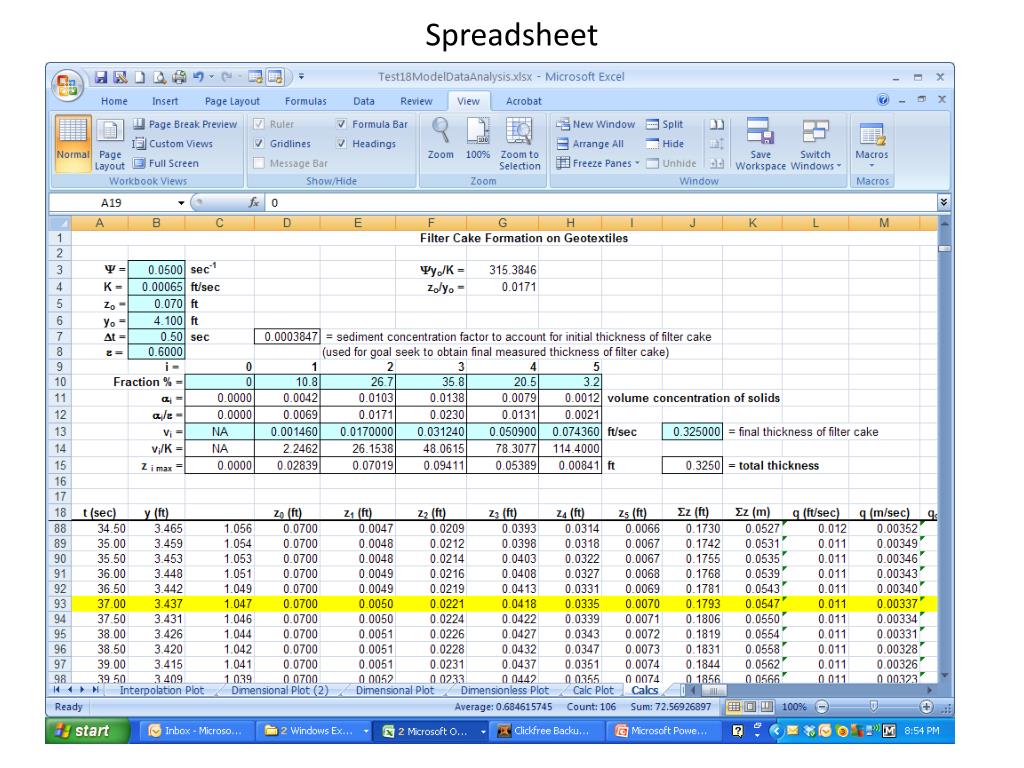Enter Full Screen view
This screenshot has height=768, width=1024.
(x=166, y=163)
